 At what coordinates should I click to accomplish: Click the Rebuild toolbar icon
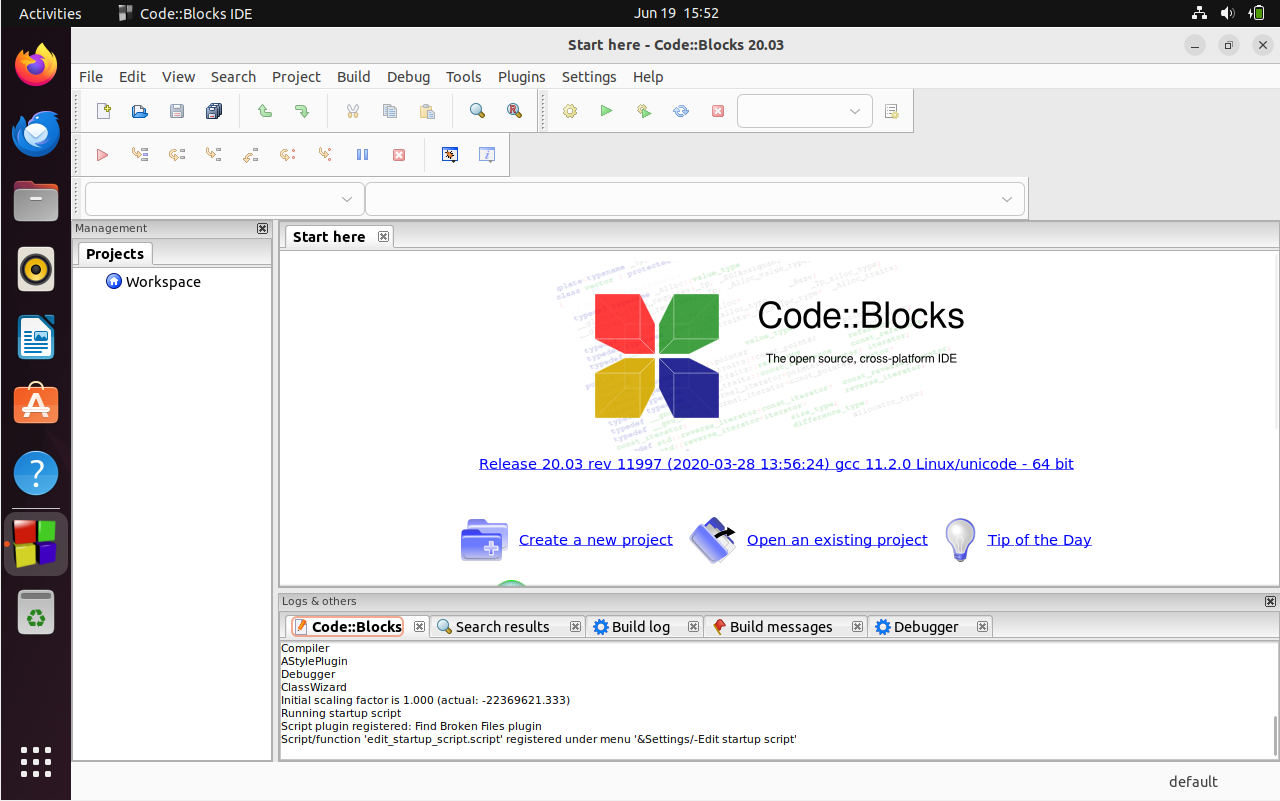(681, 111)
